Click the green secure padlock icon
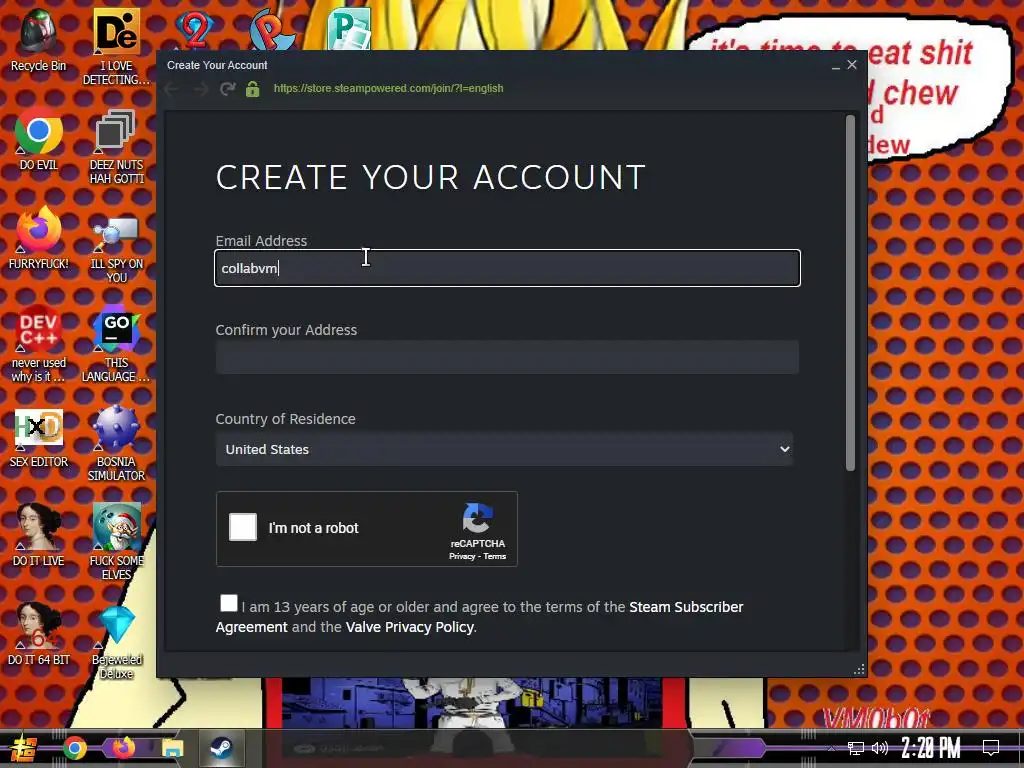 253,89
